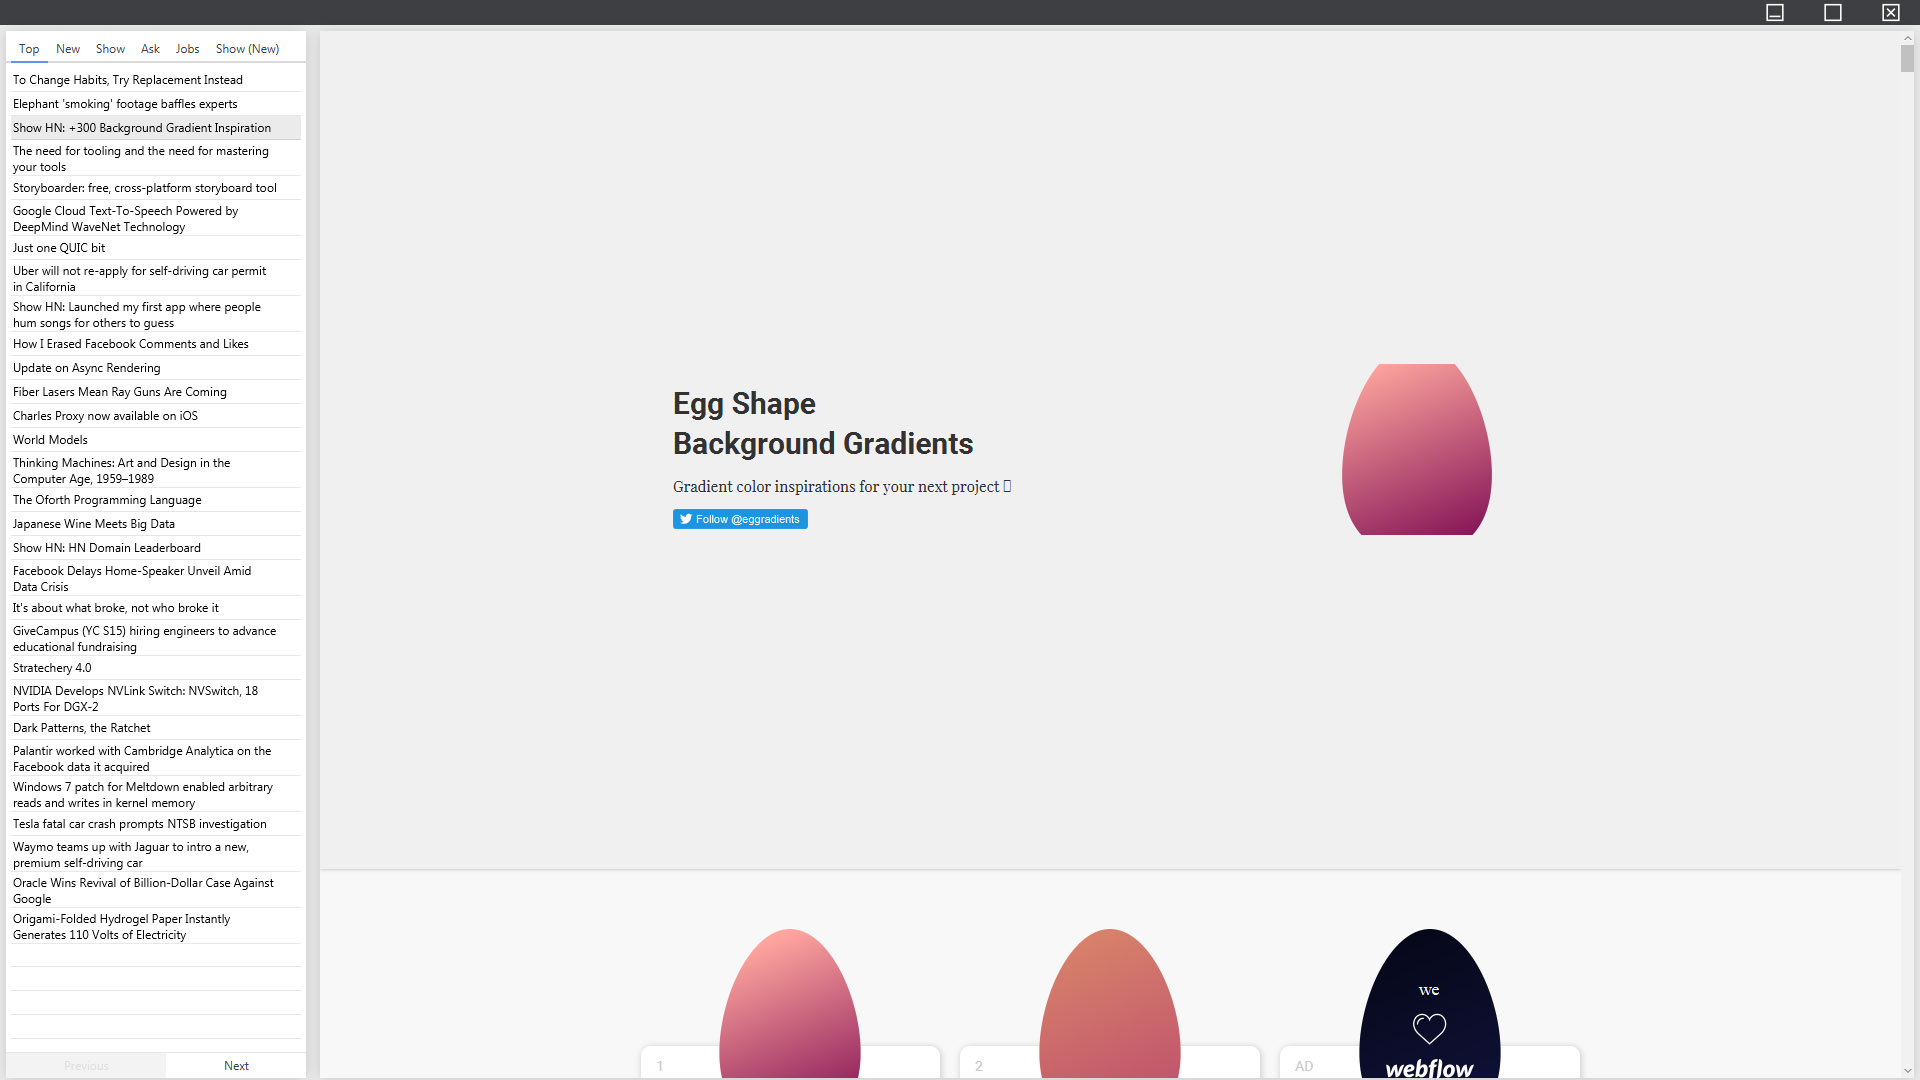The height and width of the screenshot is (1080, 1920).
Task: Open the Stratechery 4.0 story
Action: click(x=52, y=667)
